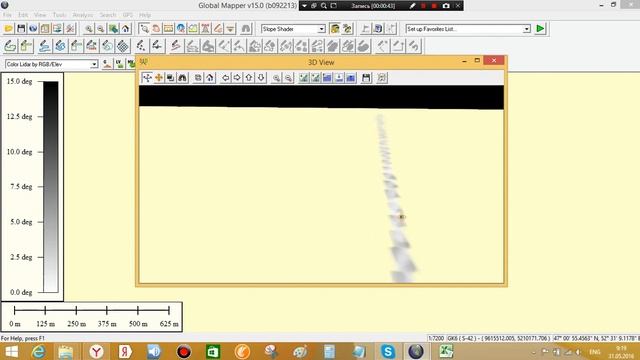Click the green Run favorite play button
This screenshot has height=360, width=640.
(540, 29)
